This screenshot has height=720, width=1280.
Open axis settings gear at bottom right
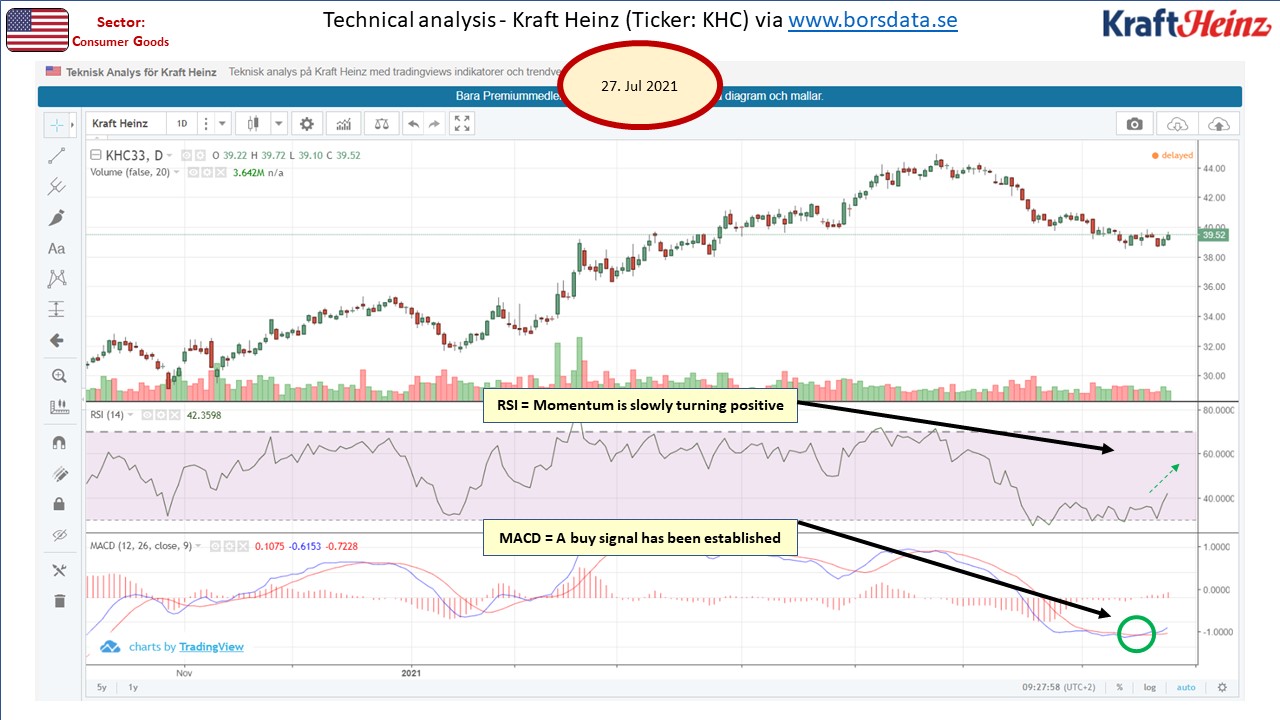[x=1222, y=688]
